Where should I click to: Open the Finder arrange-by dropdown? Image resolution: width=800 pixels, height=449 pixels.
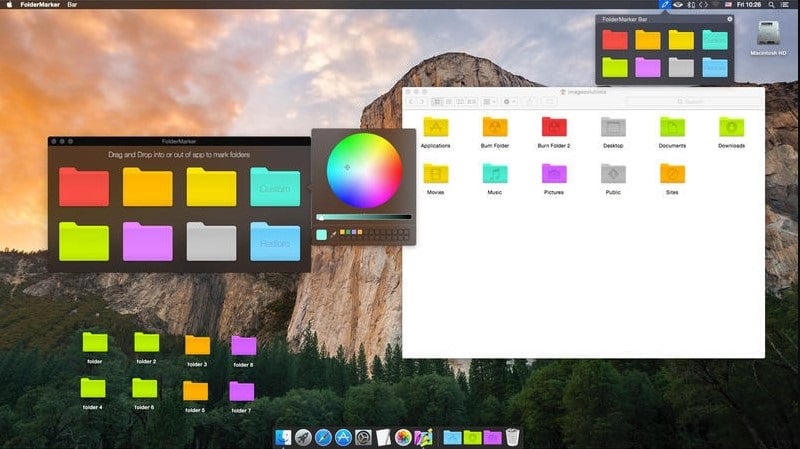coord(489,102)
